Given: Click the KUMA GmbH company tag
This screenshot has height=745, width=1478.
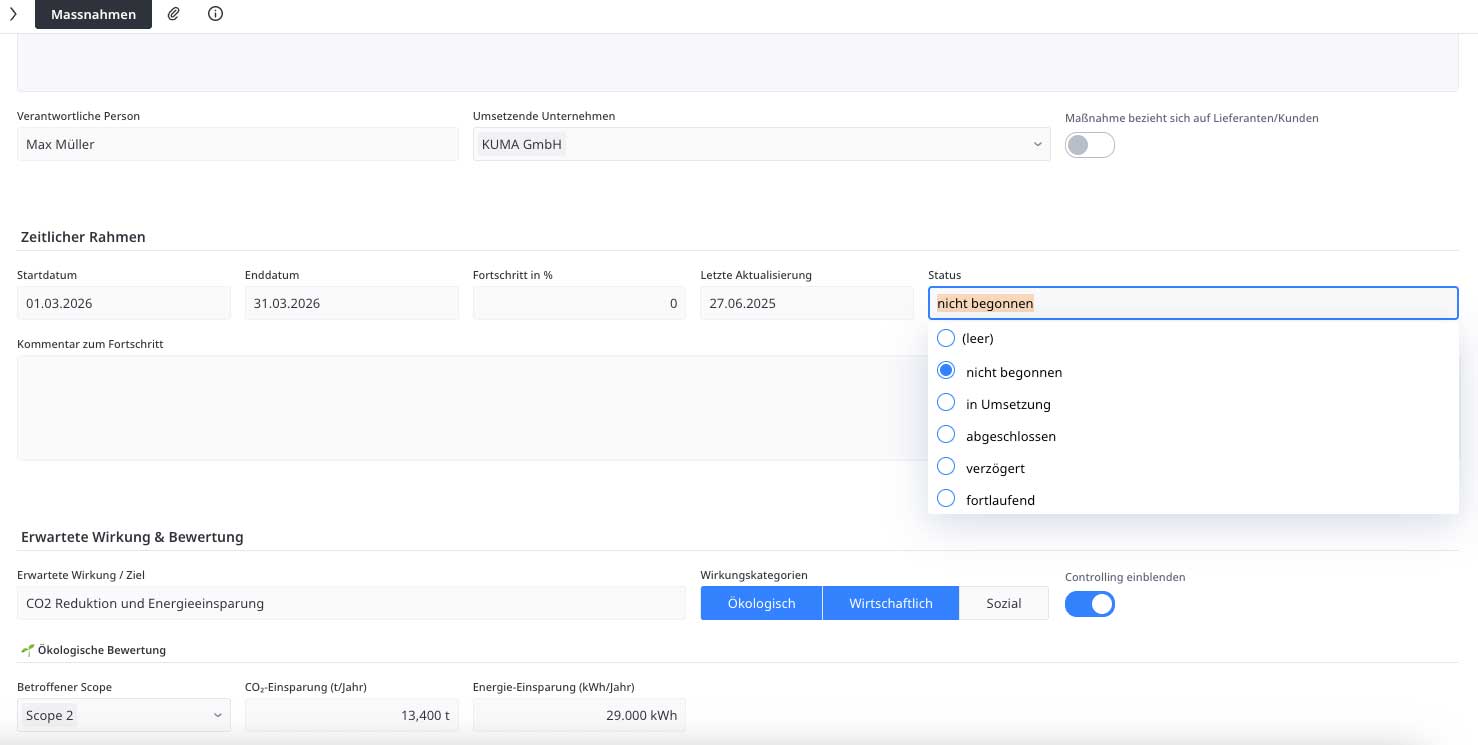Looking at the screenshot, I should pos(522,144).
